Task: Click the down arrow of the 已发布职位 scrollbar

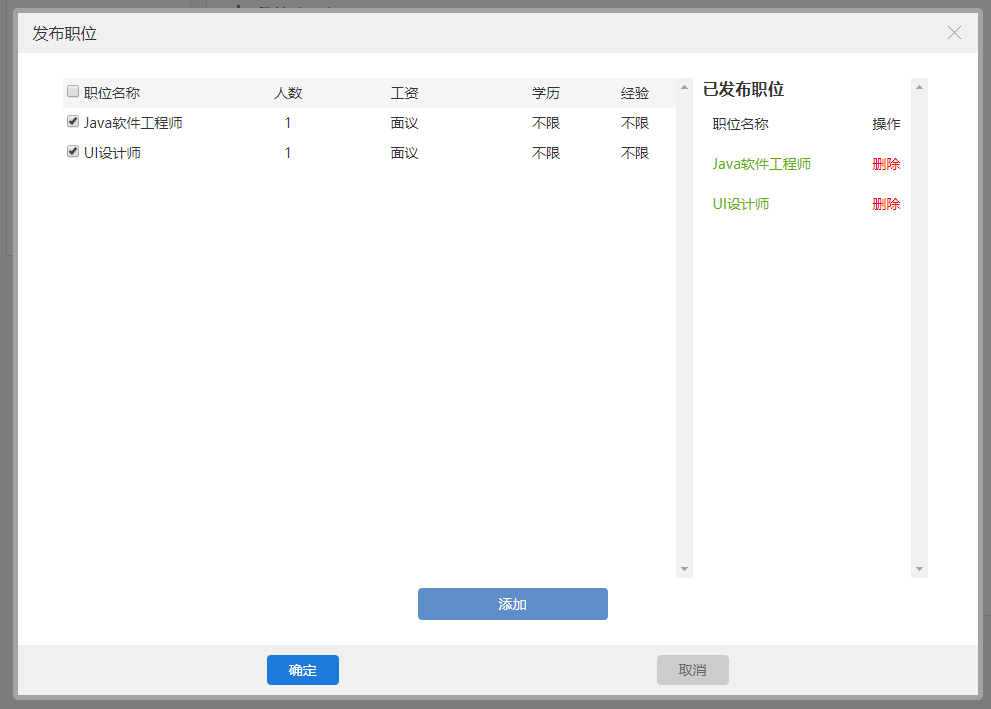Action: (919, 569)
